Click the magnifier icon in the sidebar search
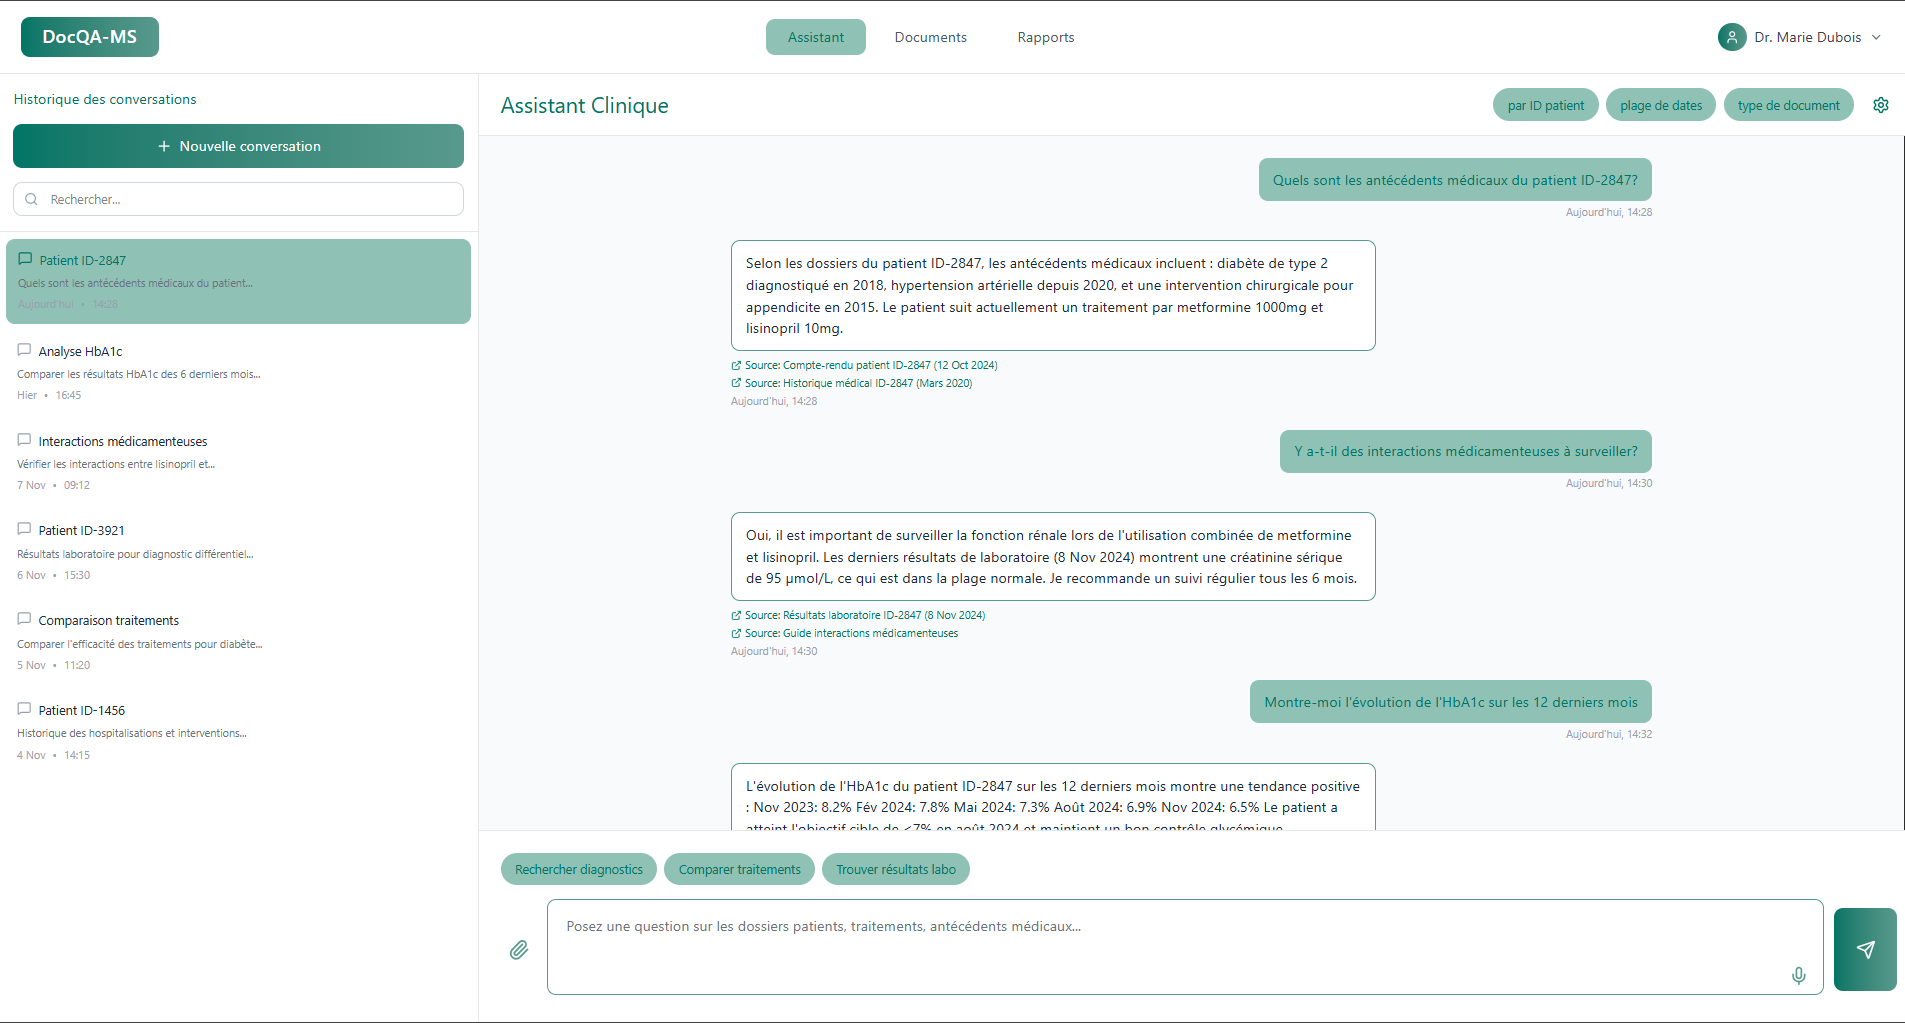The image size is (1905, 1023). tap(33, 199)
